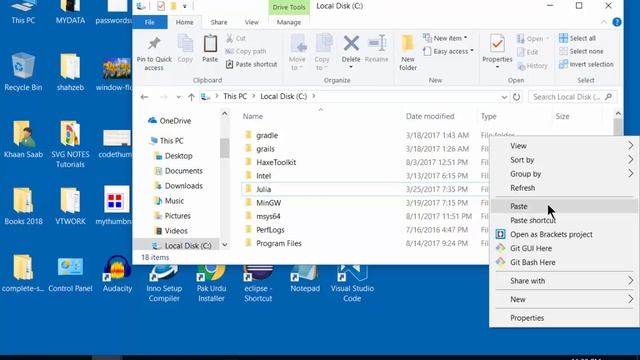
Task: Select Documents in navigation pane
Action: point(179,171)
